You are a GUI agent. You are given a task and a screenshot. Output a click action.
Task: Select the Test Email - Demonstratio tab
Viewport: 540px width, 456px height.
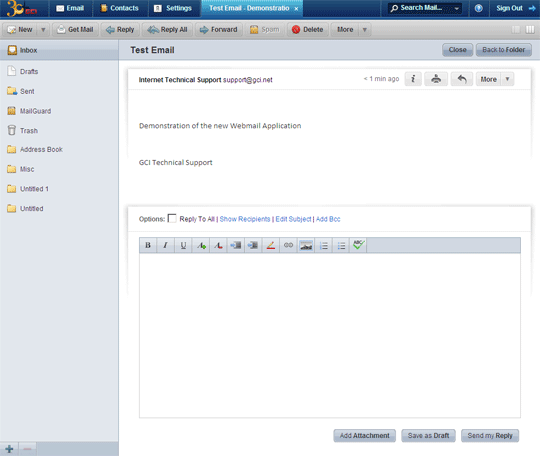click(249, 8)
